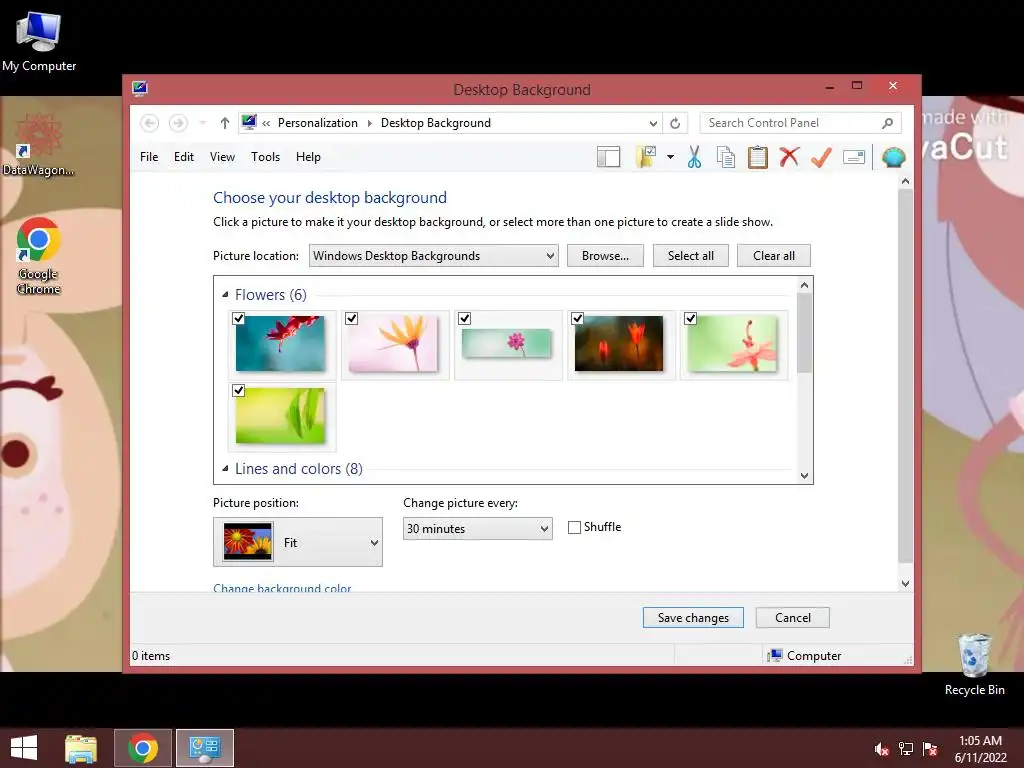
Task: Click the red X Delete icon
Action: pos(789,157)
